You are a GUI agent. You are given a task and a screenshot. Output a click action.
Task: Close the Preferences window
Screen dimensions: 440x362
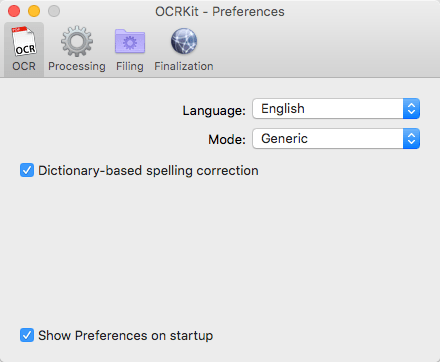click(14, 11)
